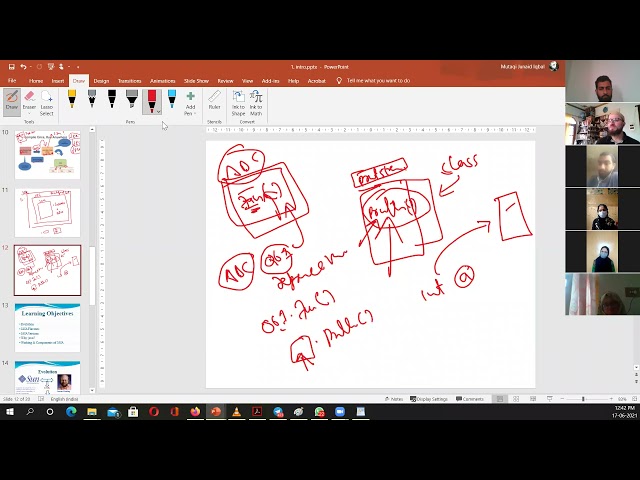This screenshot has width=640, height=480.
Task: Toggle the Comments pane
Action: point(469,399)
